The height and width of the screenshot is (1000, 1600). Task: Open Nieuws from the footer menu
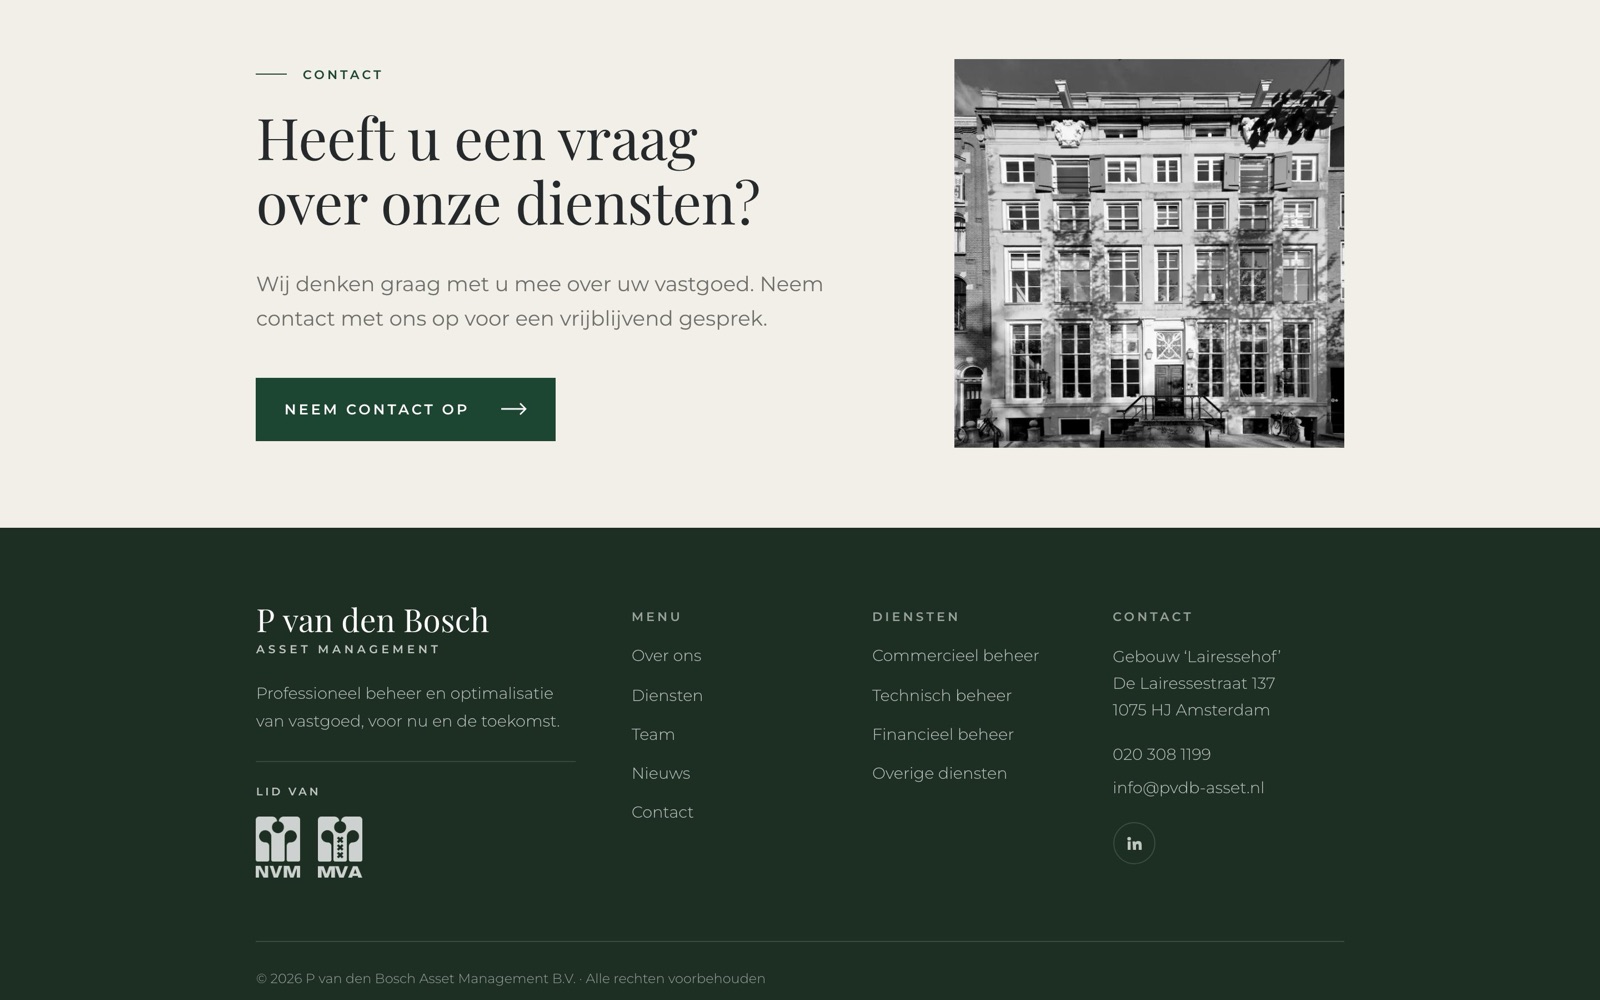tap(661, 773)
